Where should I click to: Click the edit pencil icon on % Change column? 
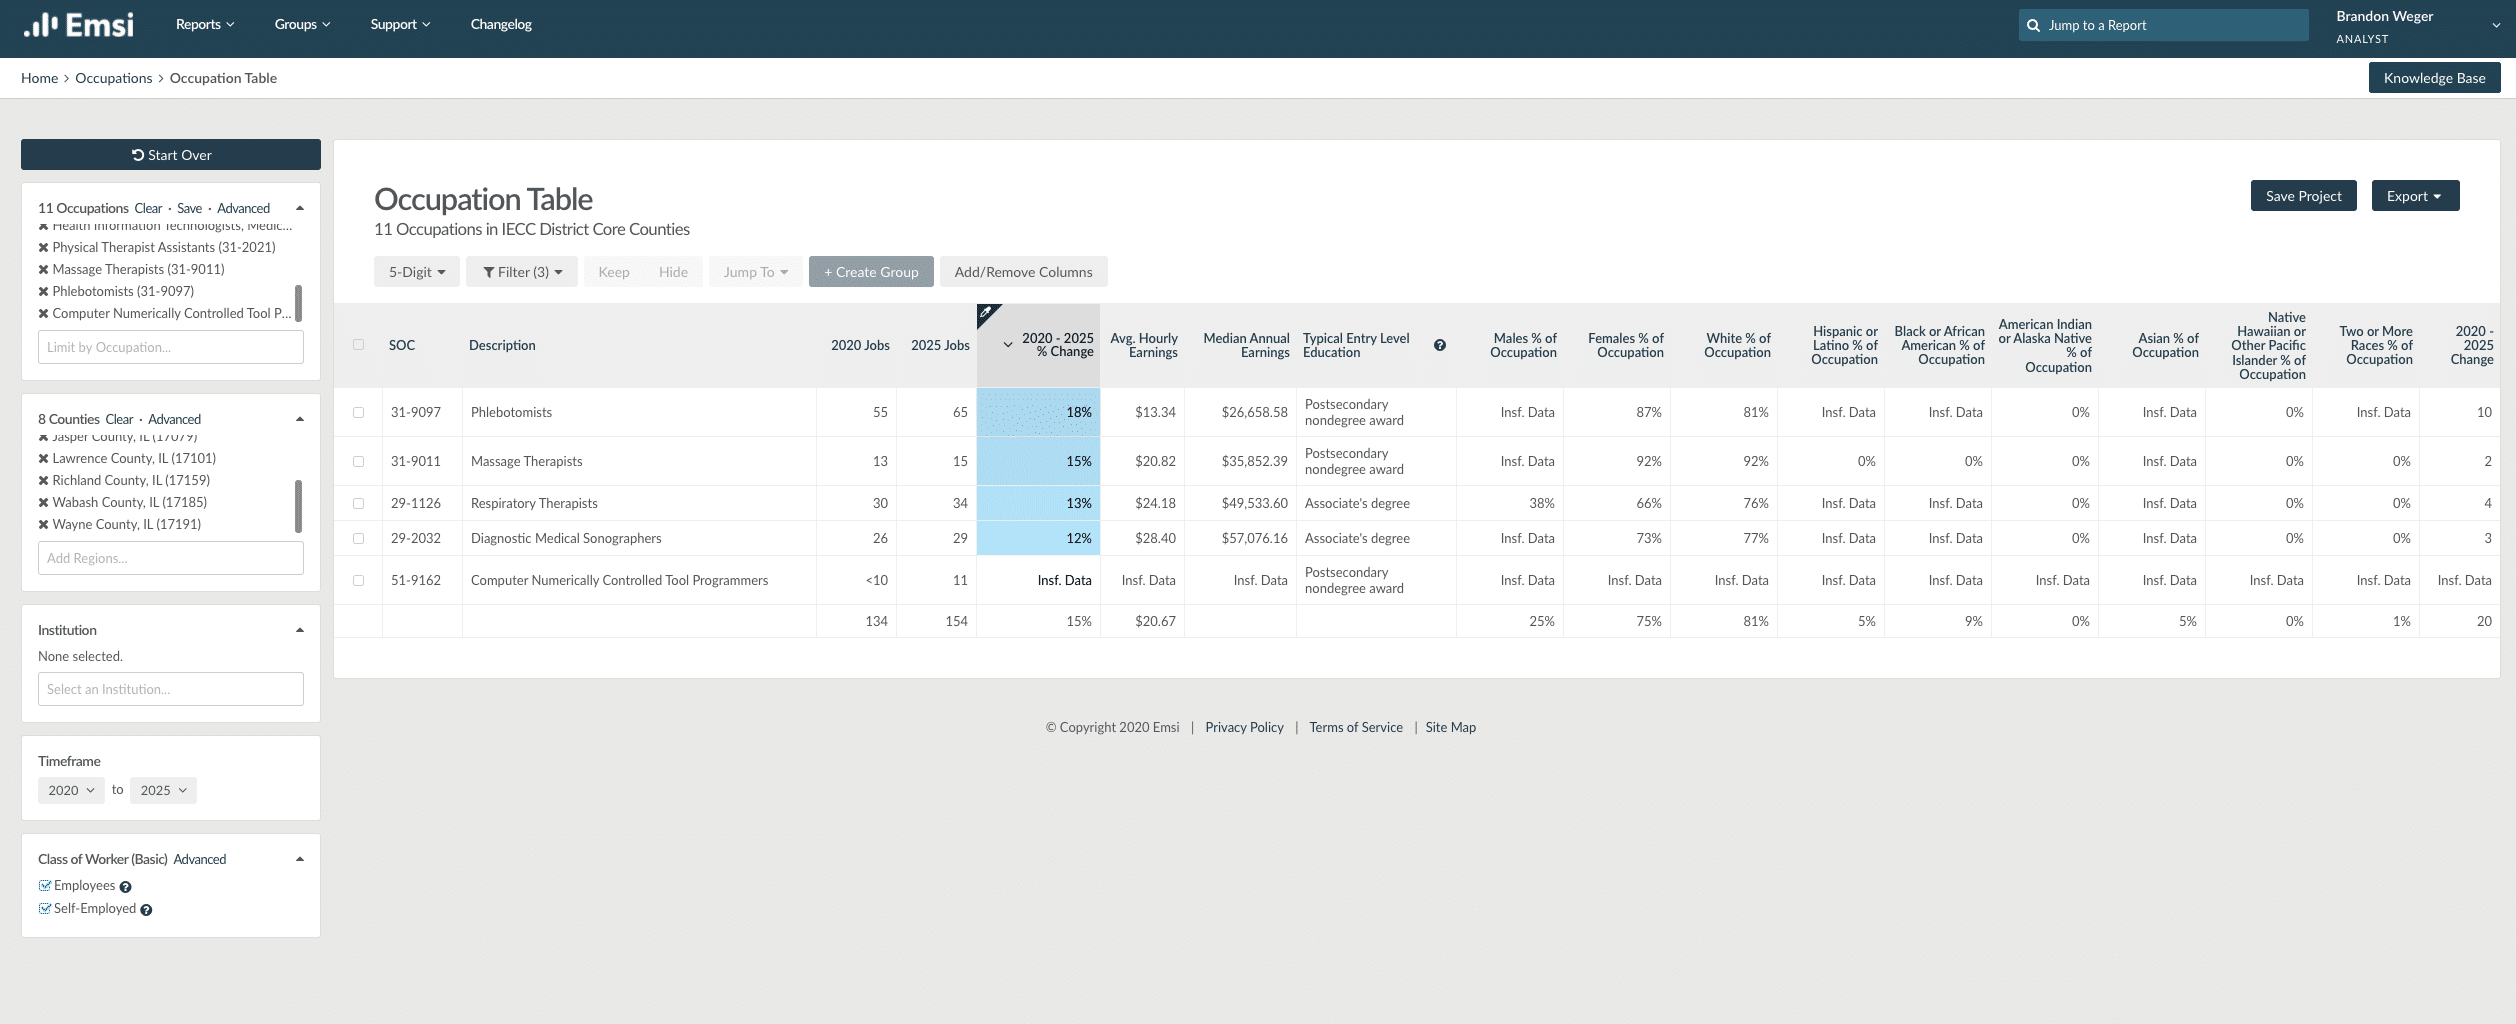[986, 313]
